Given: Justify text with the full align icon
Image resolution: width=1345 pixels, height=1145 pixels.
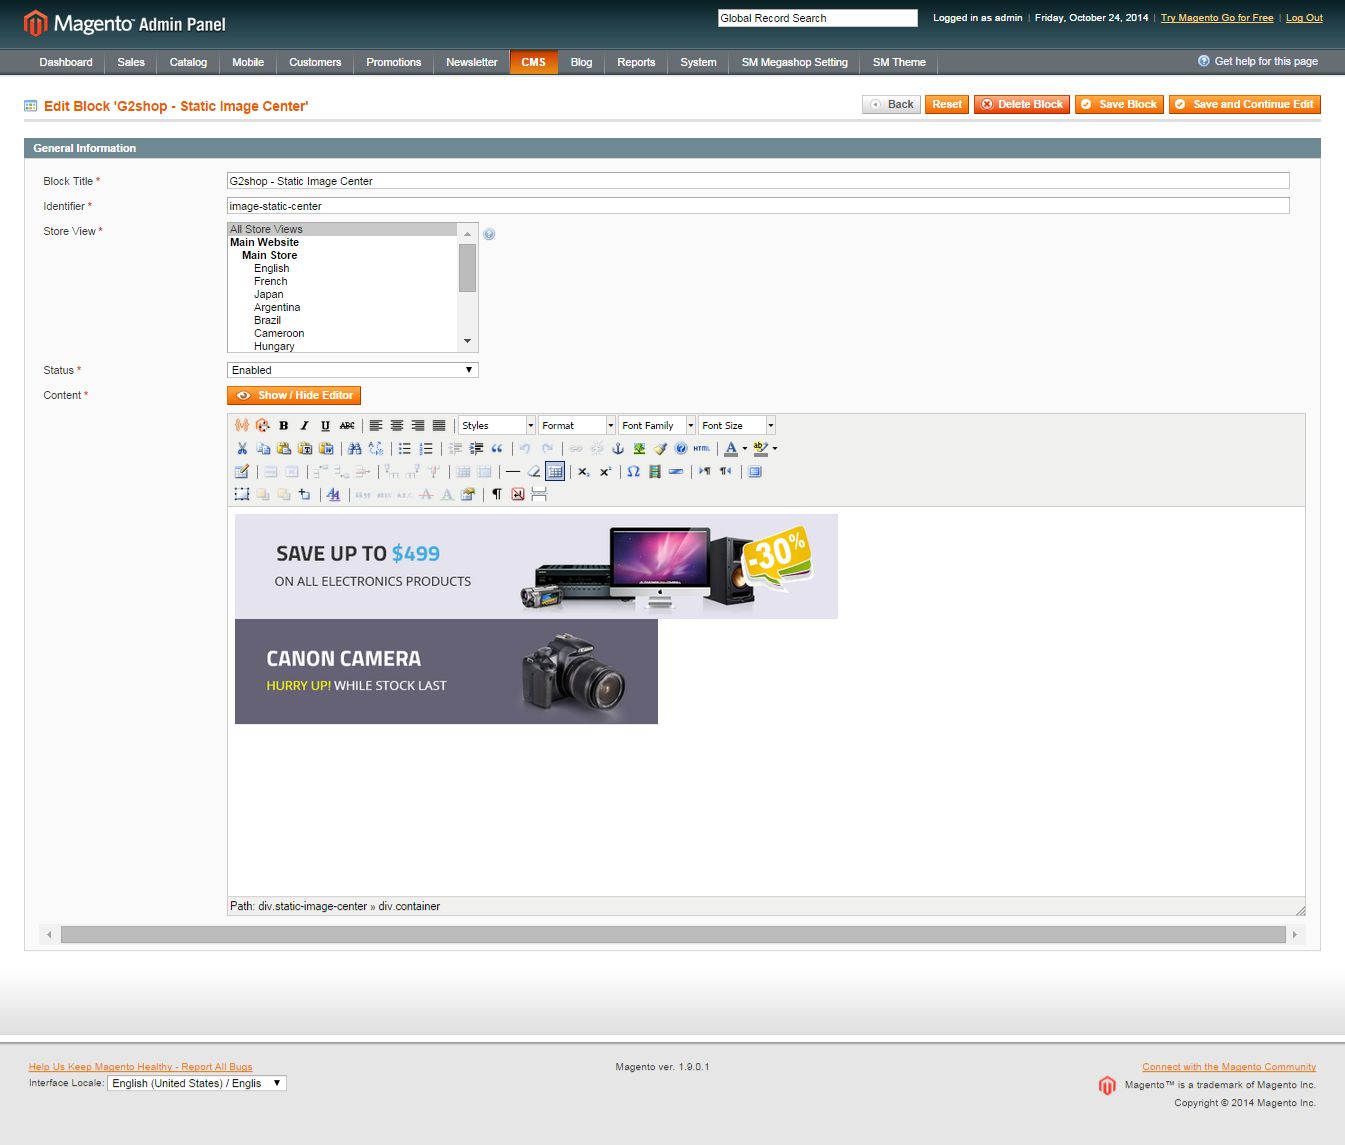Looking at the screenshot, I should click(439, 426).
